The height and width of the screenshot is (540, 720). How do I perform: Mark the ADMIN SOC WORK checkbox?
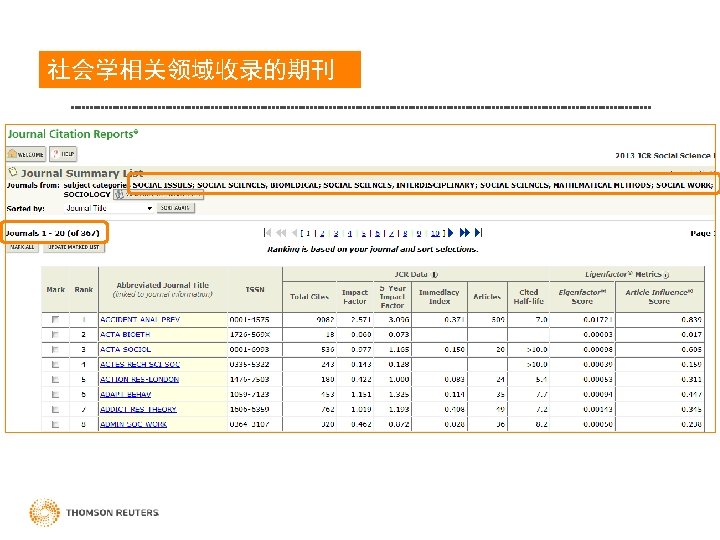coord(56,424)
